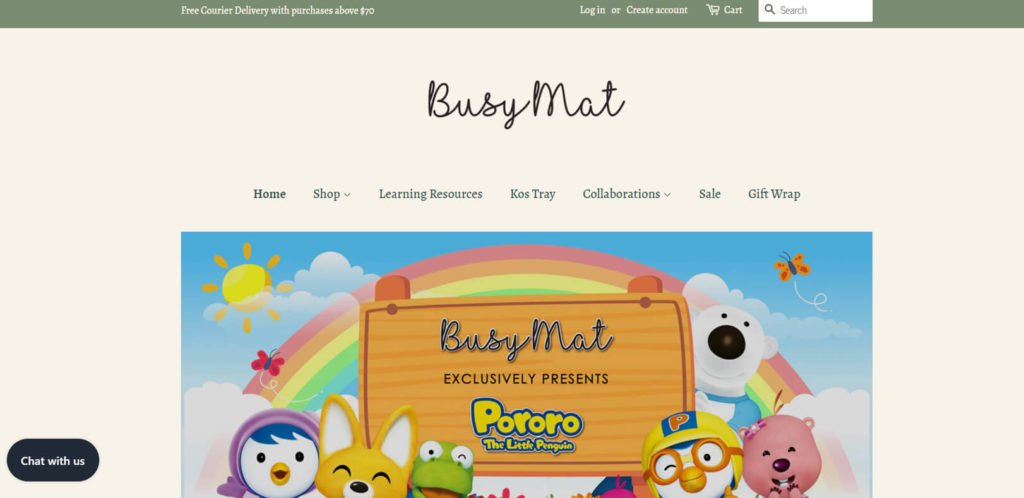1024x498 pixels.
Task: Click the shopping cart icon
Action: [712, 10]
